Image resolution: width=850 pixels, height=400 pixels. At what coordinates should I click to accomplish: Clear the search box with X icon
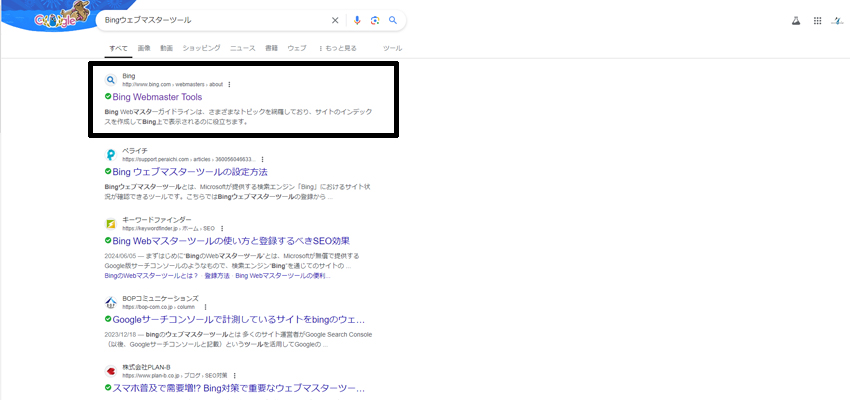coord(335,21)
